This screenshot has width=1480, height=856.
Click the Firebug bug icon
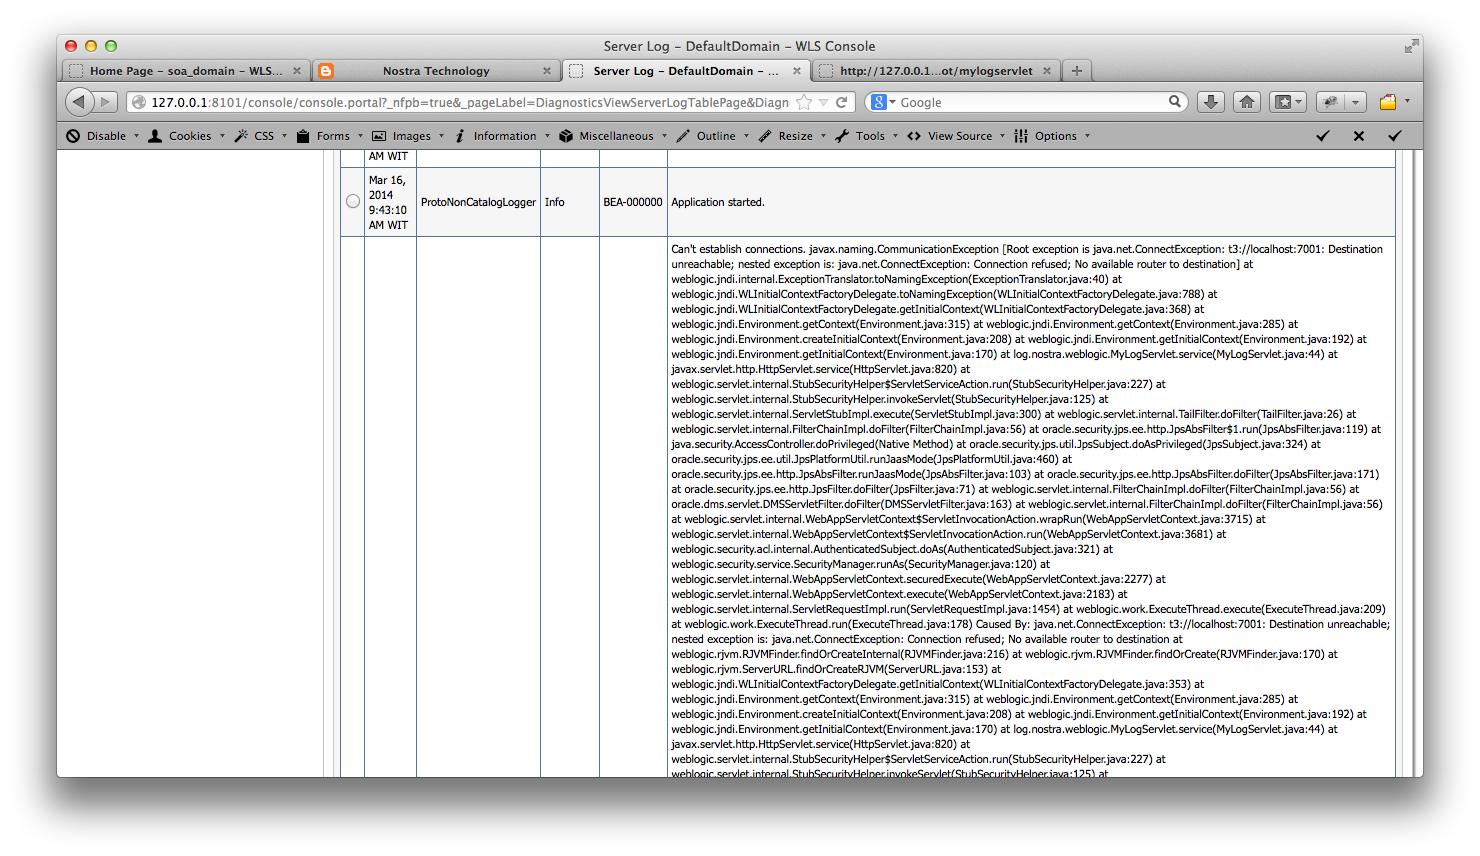[x=1329, y=102]
